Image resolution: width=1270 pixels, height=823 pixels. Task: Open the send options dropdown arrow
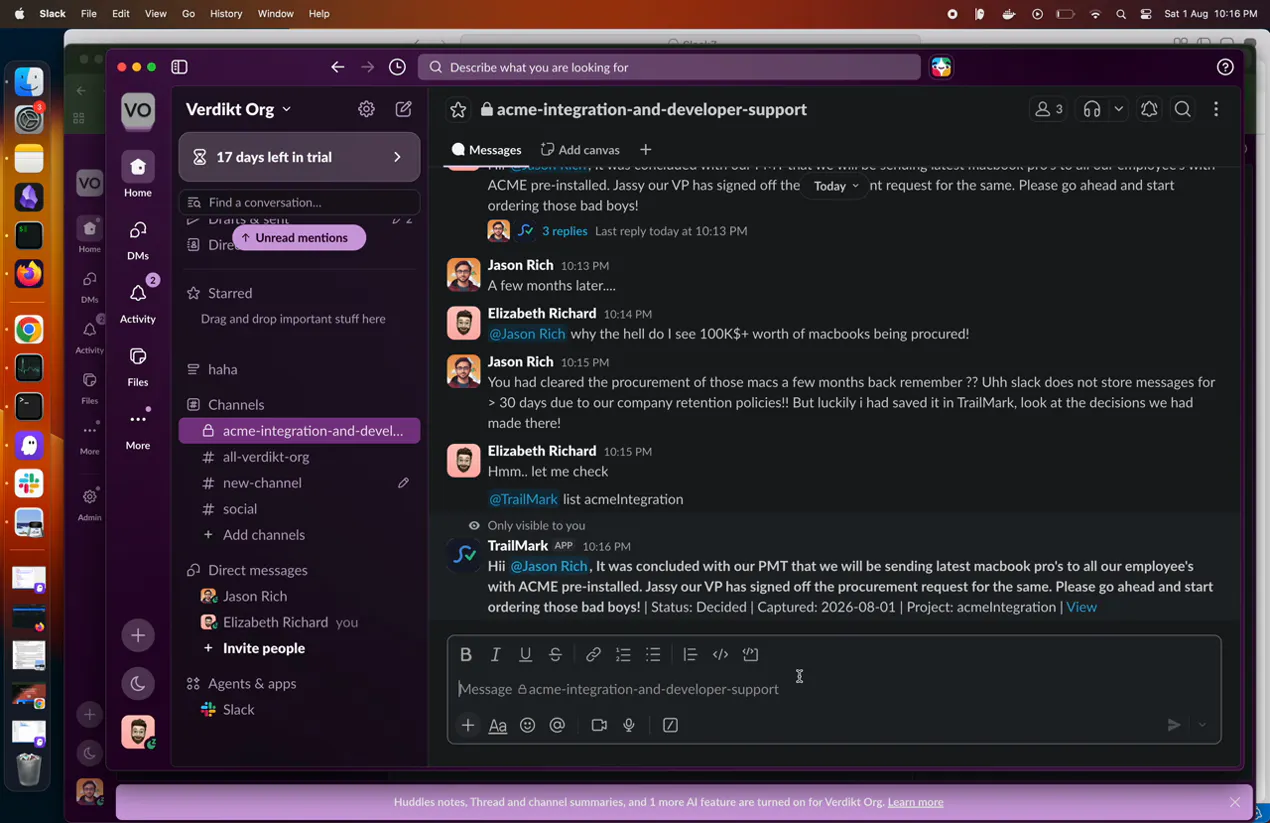[1202, 725]
